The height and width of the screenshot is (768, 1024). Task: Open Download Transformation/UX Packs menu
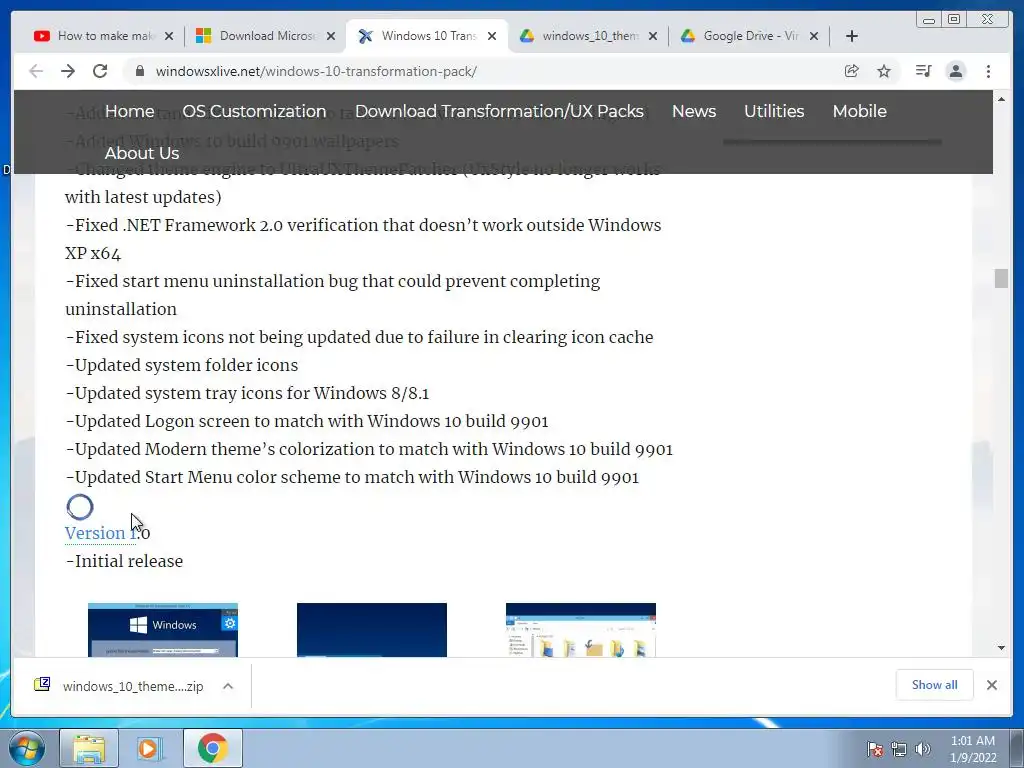[499, 111]
